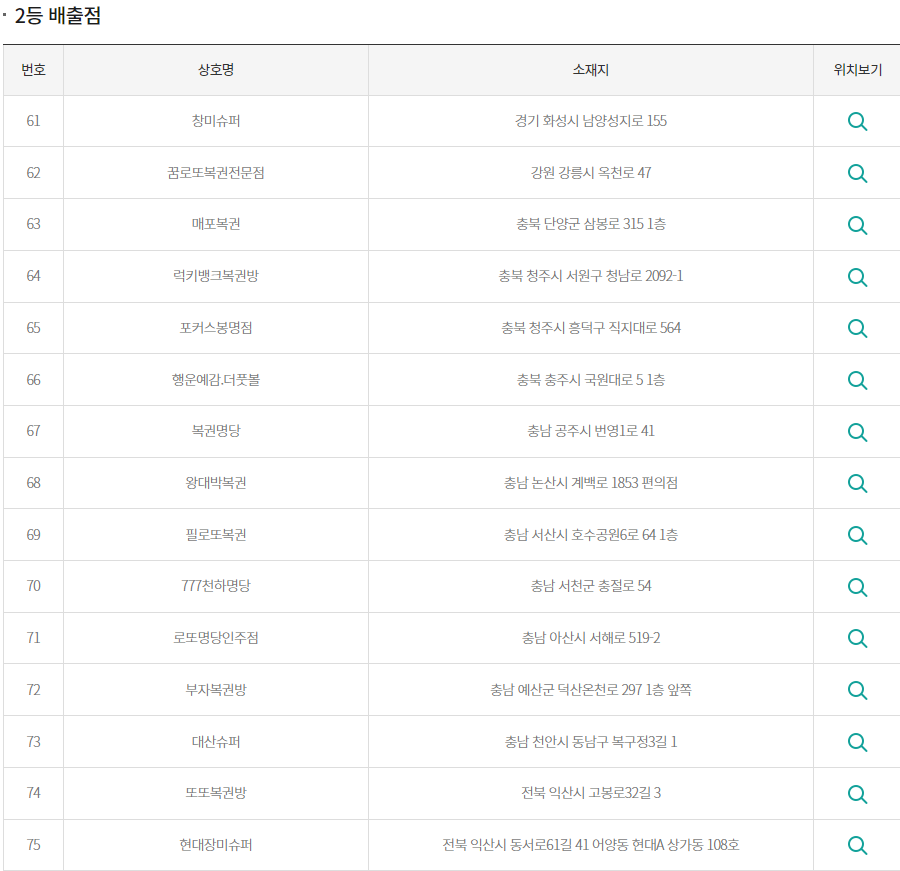This screenshot has height=871, width=900.
Task: Select store name 현대장미슈퍼
Action: tap(216, 844)
